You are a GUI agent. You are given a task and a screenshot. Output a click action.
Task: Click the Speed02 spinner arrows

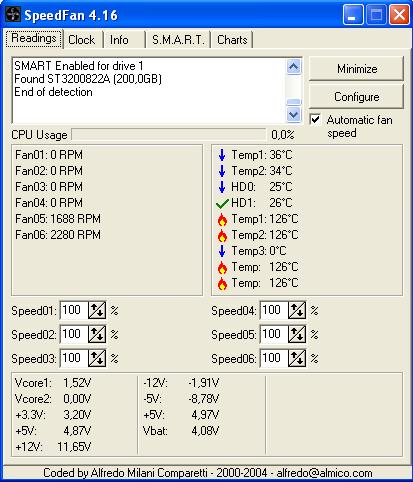pos(97,334)
